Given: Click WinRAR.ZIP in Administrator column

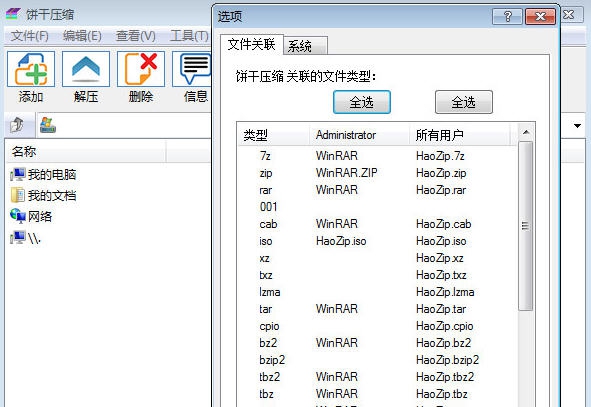Looking at the screenshot, I should (346, 173).
